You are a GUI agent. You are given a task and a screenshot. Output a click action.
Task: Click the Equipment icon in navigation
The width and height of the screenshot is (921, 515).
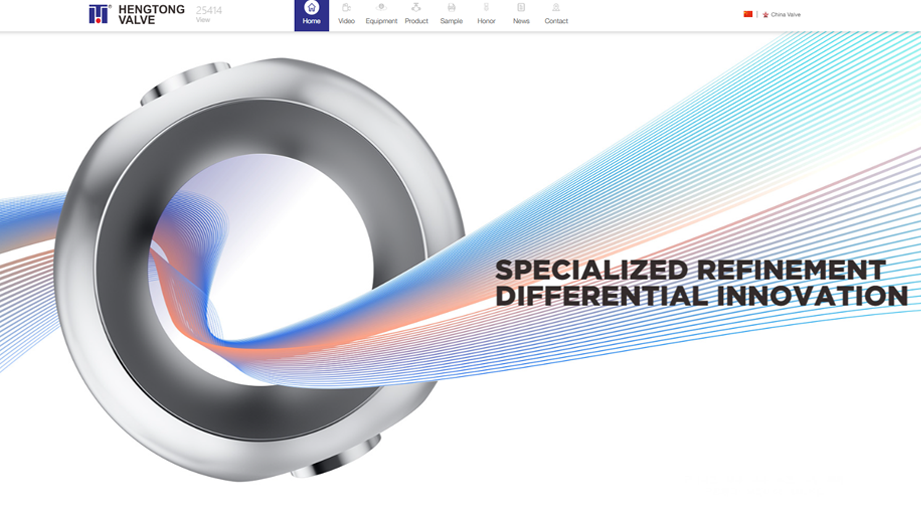[381, 7]
